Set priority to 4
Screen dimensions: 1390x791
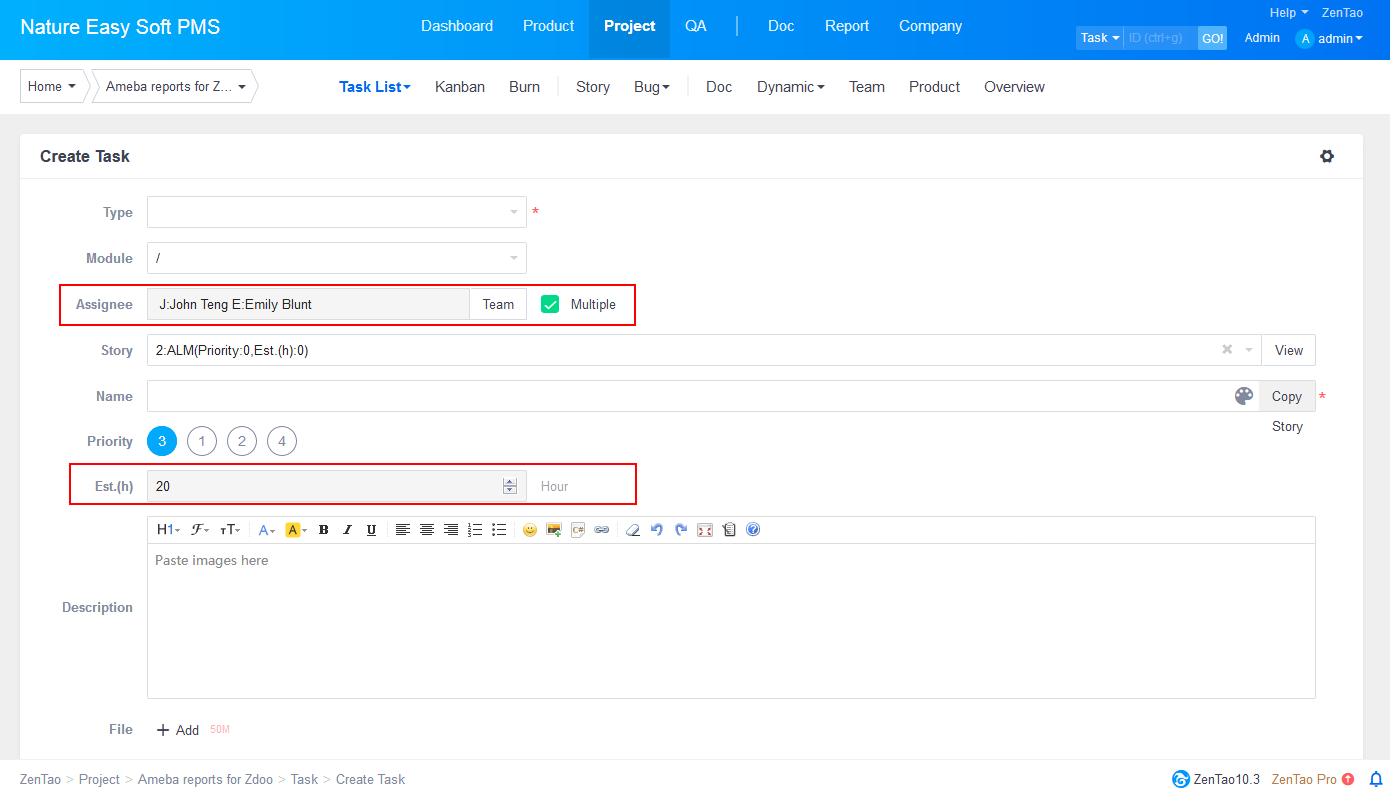click(282, 441)
